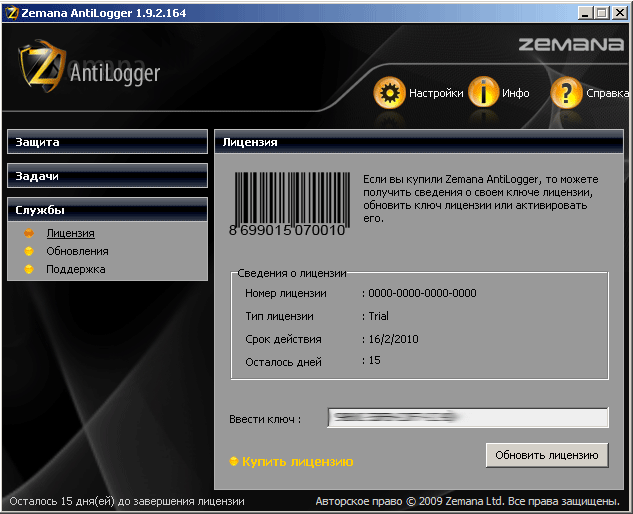The image size is (633, 514).
Task: Click the Обновить лицензию button
Action: (547, 455)
